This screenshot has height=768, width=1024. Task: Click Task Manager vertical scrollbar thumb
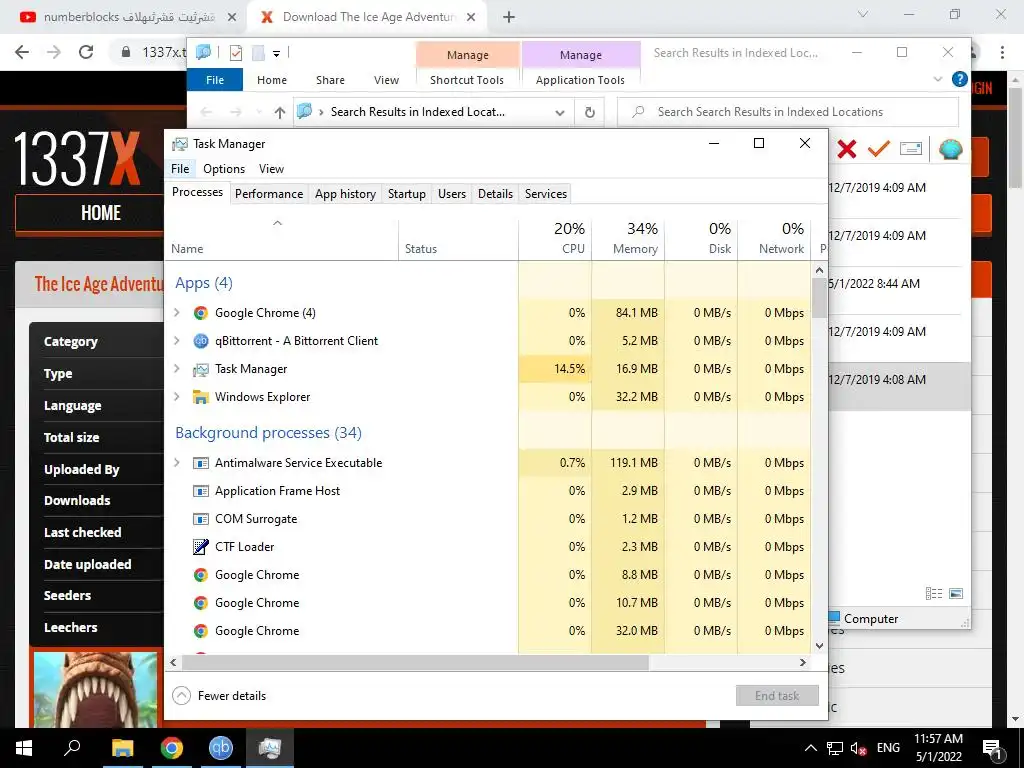tap(819, 297)
